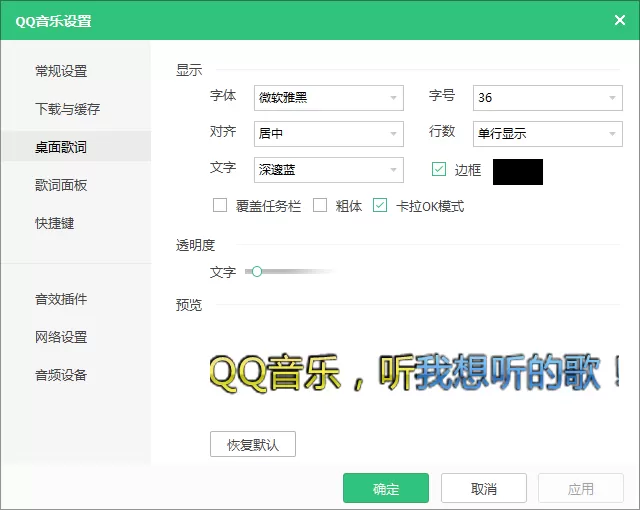
Task: Open 下载与缓存 settings section
Action: click(68, 109)
